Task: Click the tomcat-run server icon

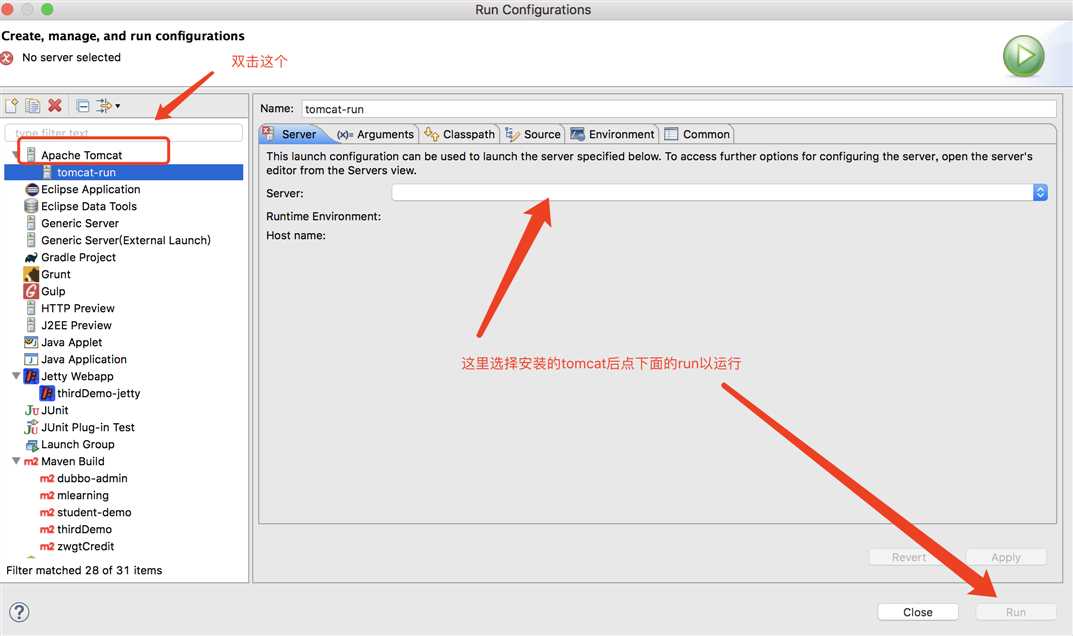Action: (47, 173)
